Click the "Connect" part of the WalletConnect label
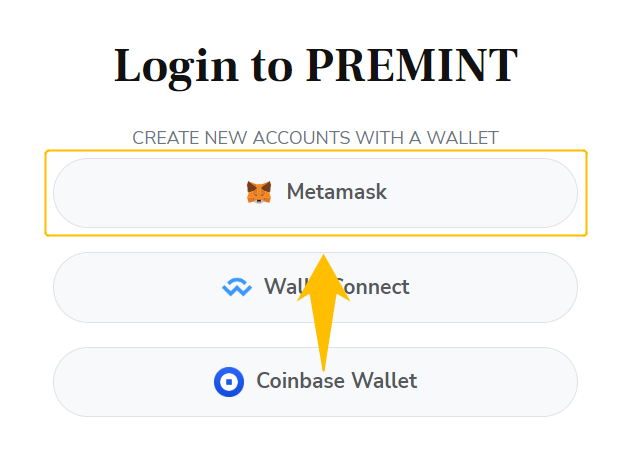This screenshot has height=450, width=640. coord(372,287)
